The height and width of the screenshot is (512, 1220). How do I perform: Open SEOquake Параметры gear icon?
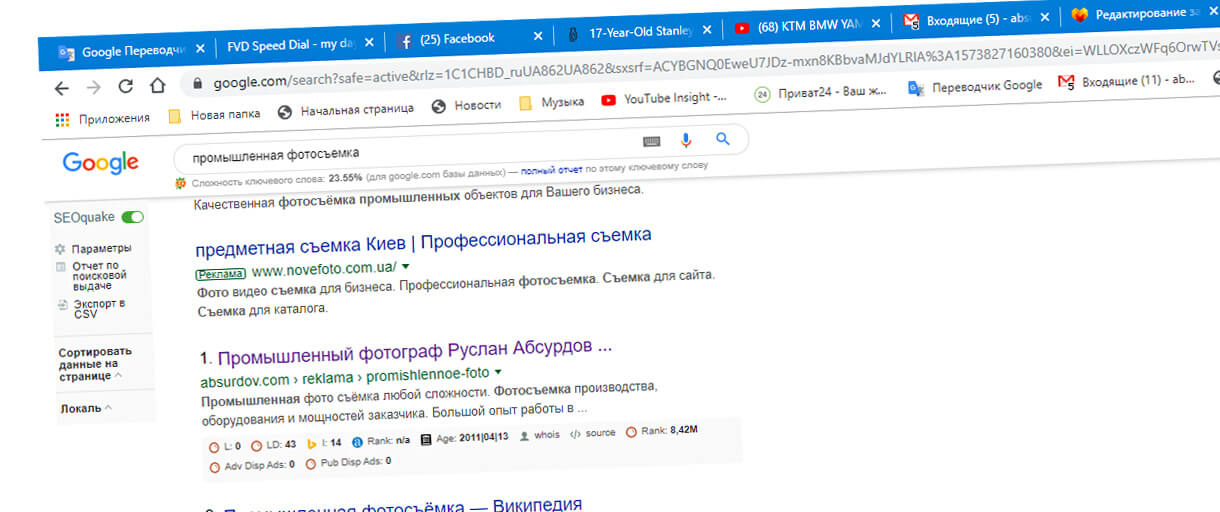click(61, 247)
